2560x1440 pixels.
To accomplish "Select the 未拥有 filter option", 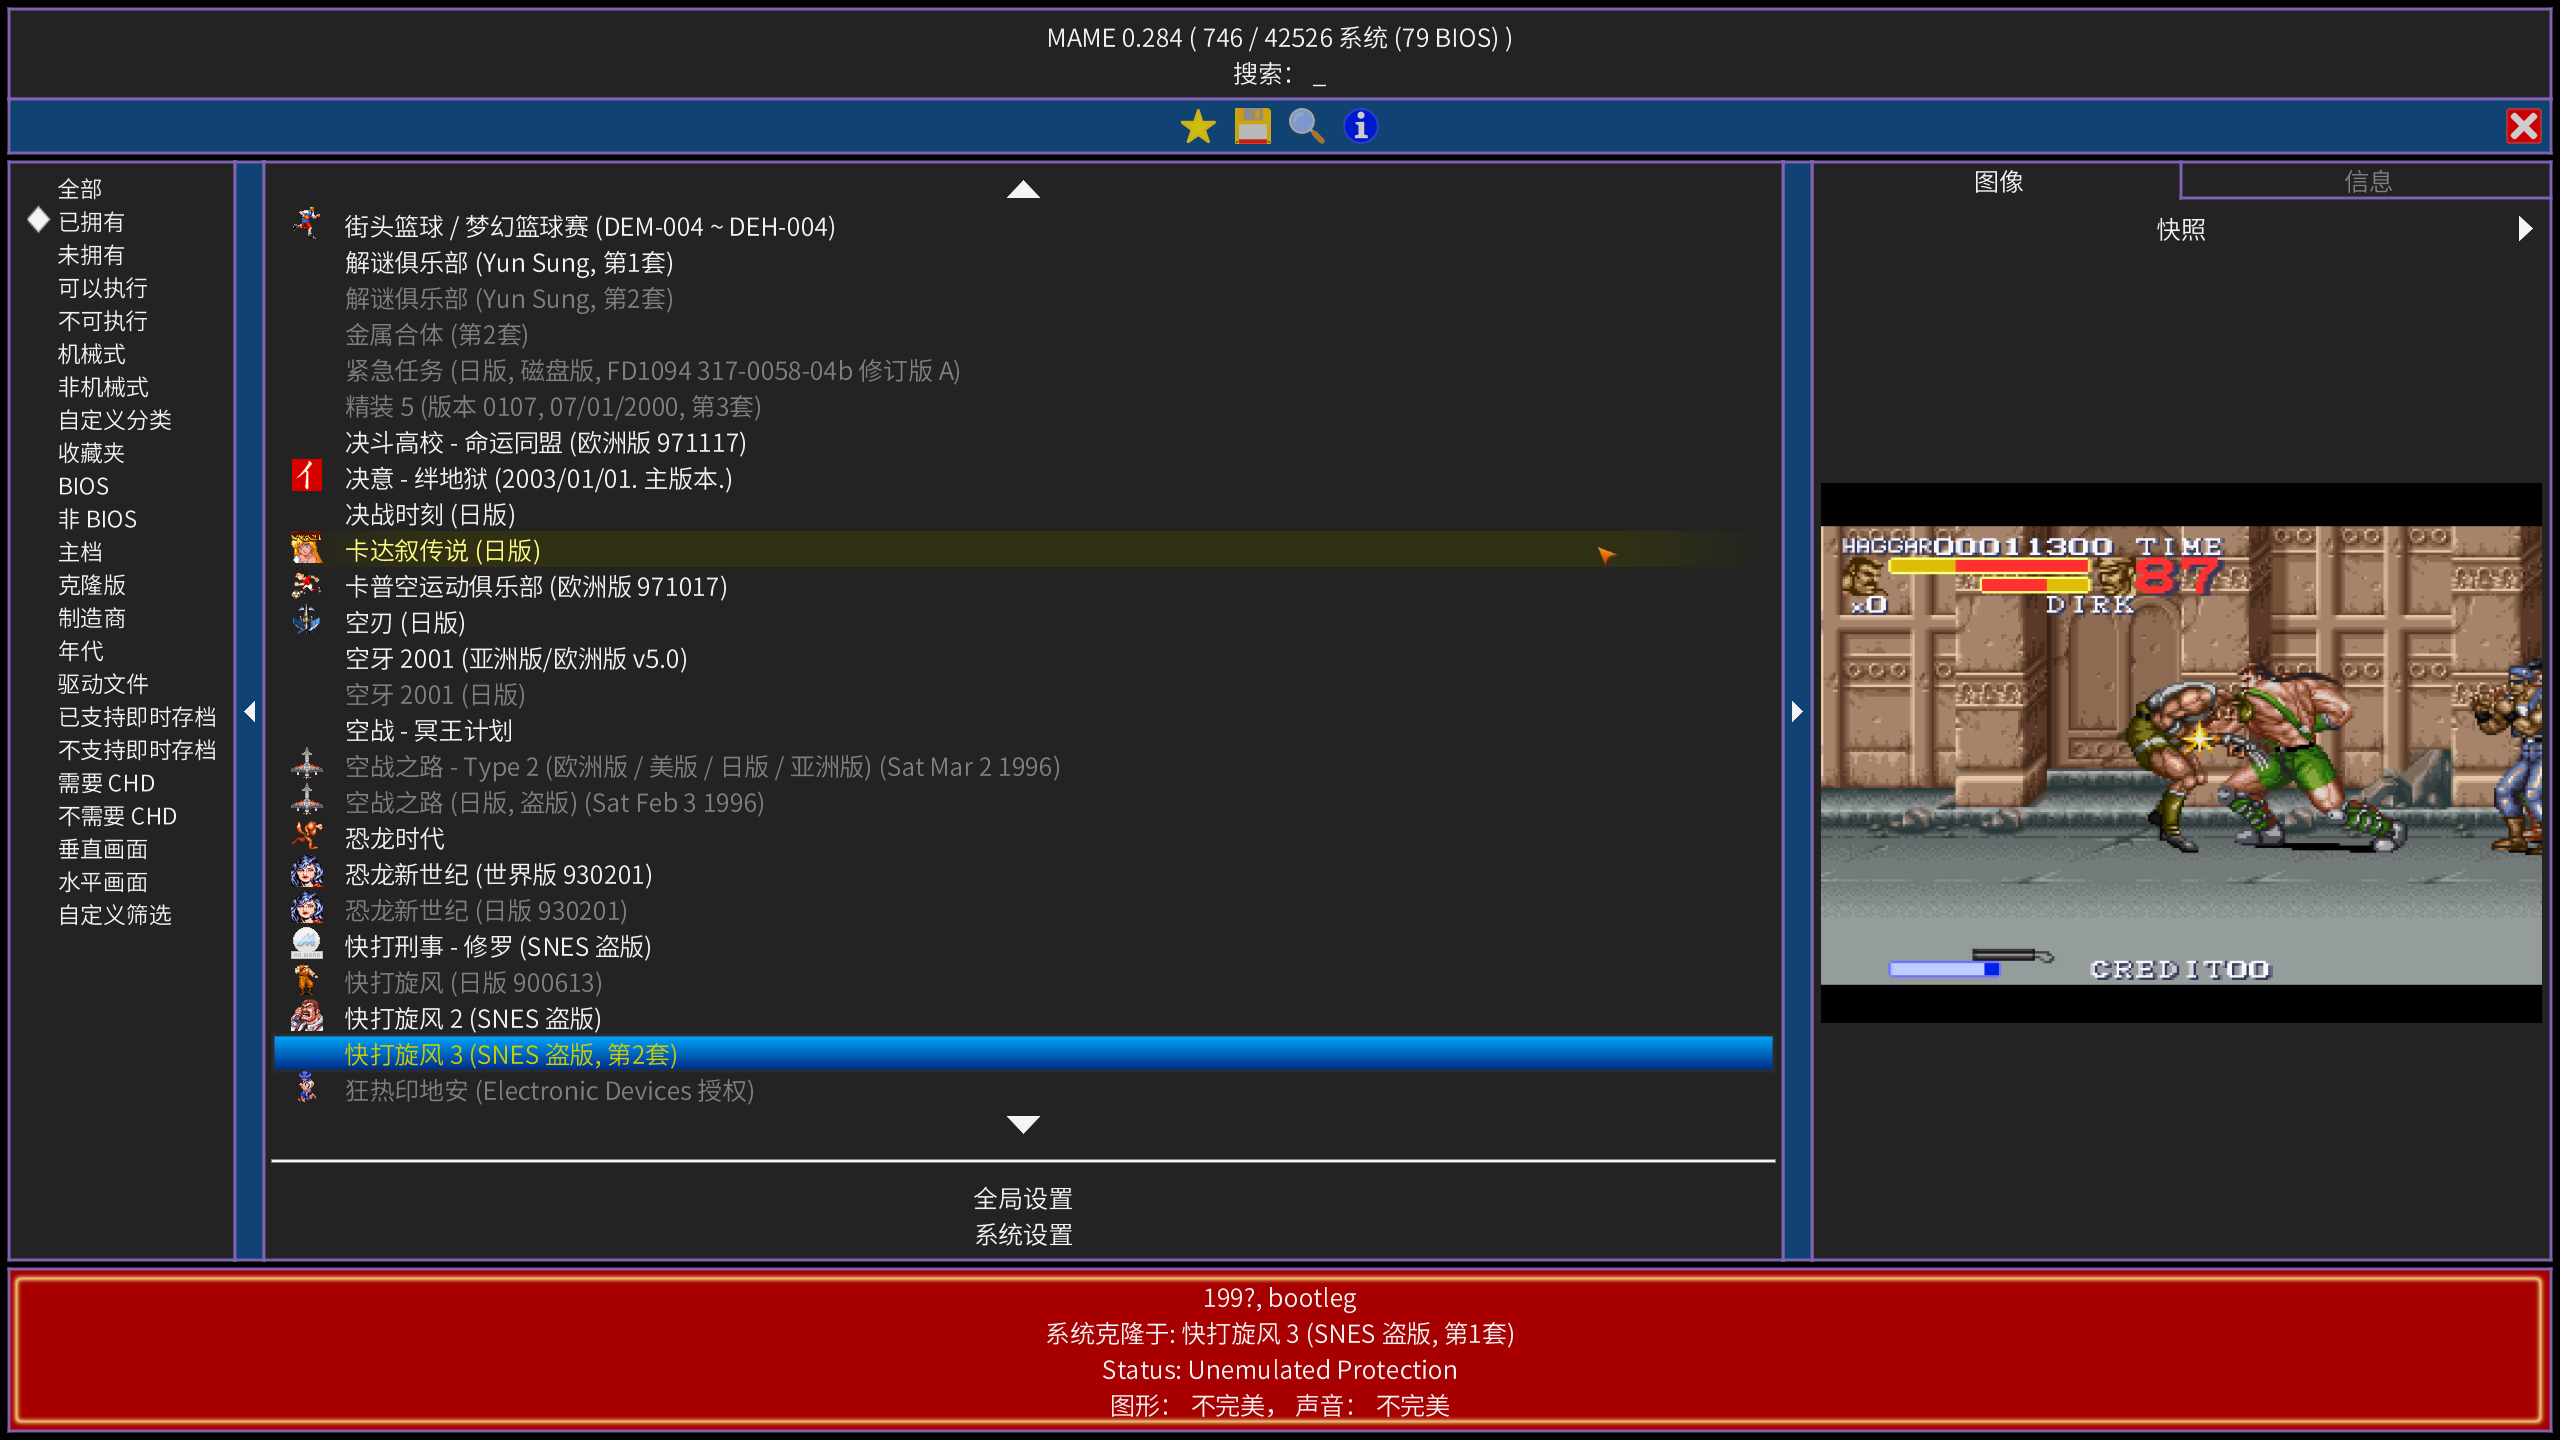I will coord(91,255).
